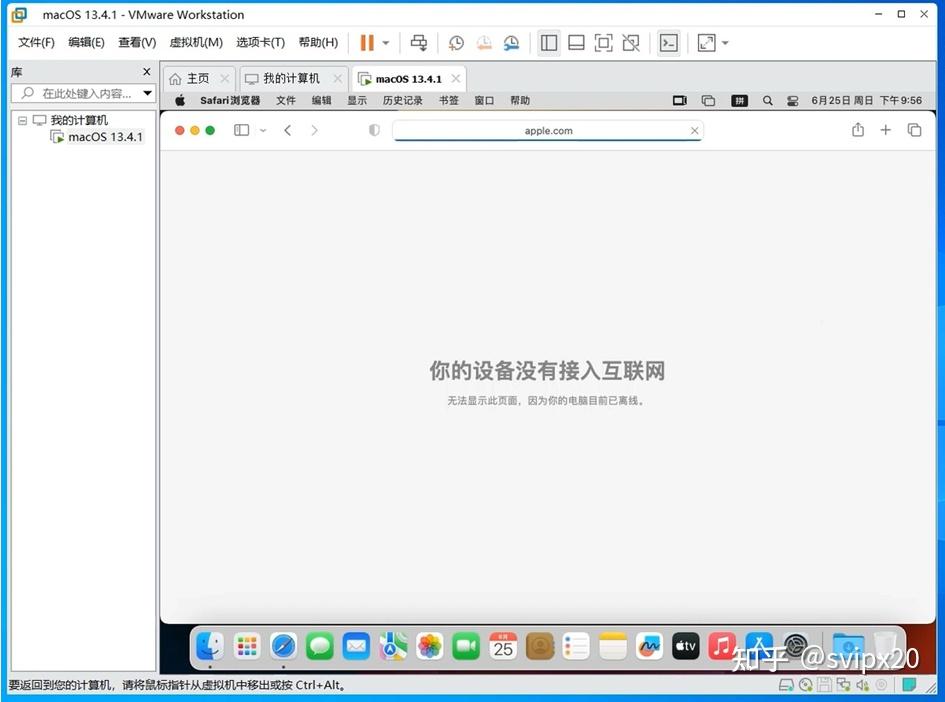The image size is (945, 702).
Task: Click the apple.com address bar
Action: [x=548, y=131]
